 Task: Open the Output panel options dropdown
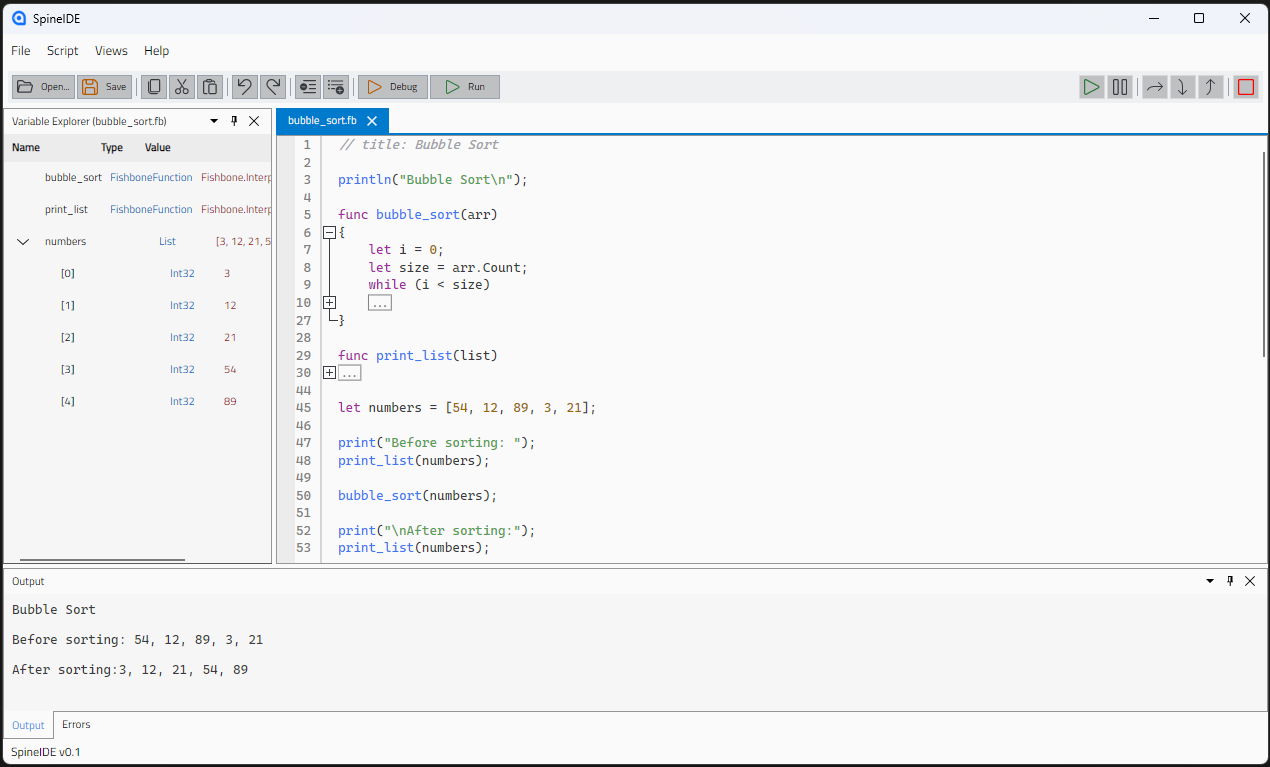tap(1210, 581)
